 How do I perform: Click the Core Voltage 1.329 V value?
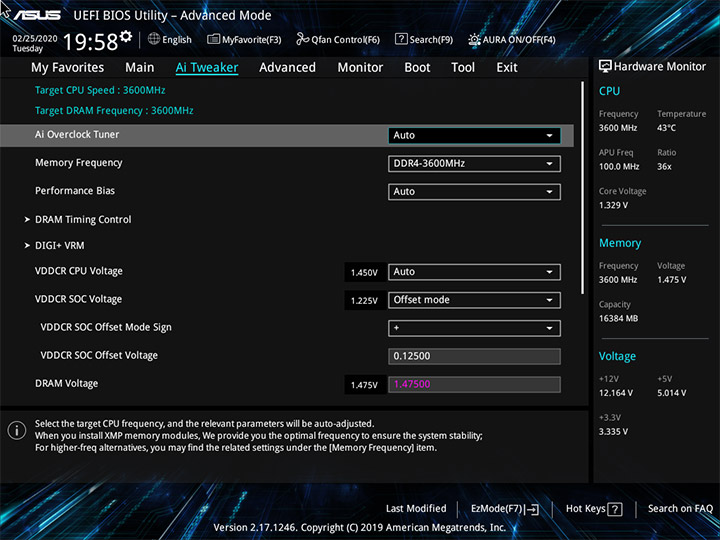[x=613, y=205]
